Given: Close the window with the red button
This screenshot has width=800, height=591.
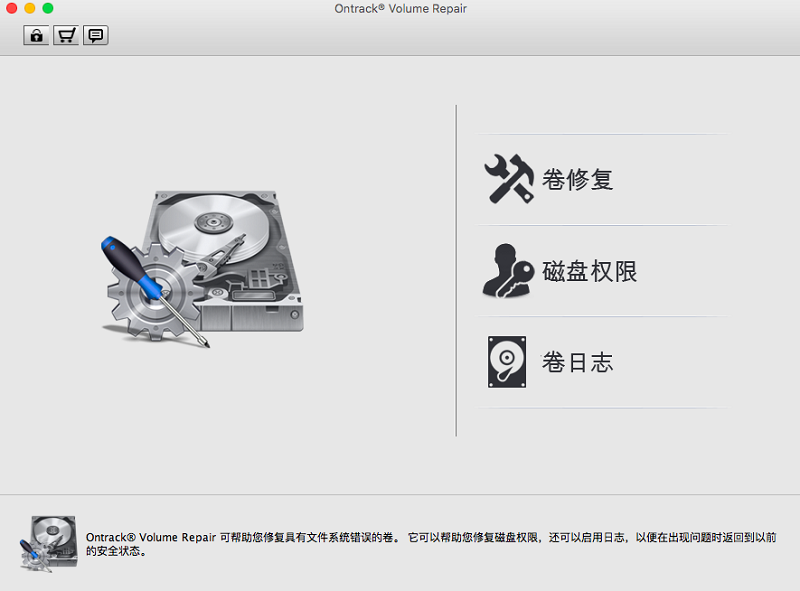Looking at the screenshot, I should coord(12,9).
